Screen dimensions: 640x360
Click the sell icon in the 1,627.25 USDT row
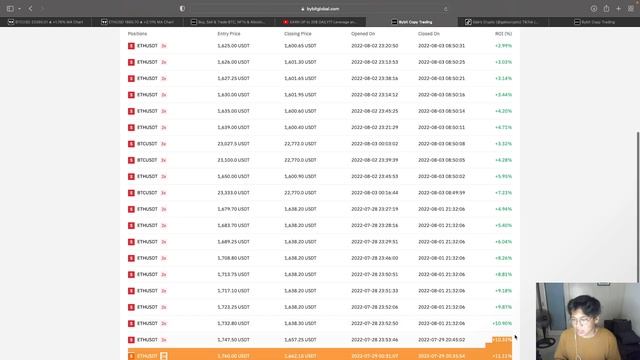[131, 79]
